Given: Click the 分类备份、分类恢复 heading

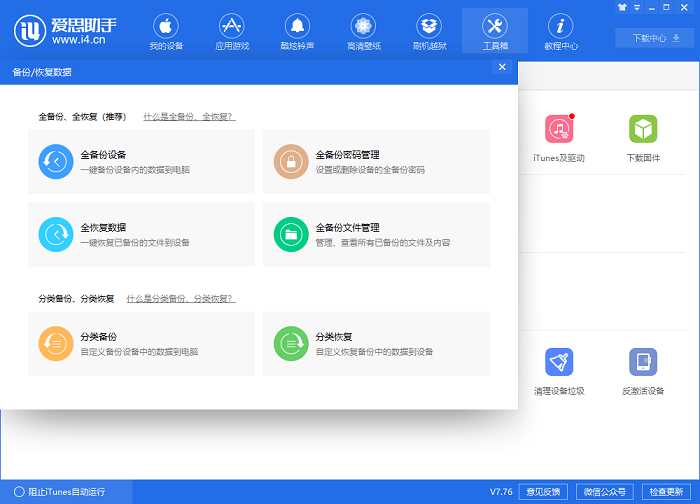Looking at the screenshot, I should click(76, 299).
